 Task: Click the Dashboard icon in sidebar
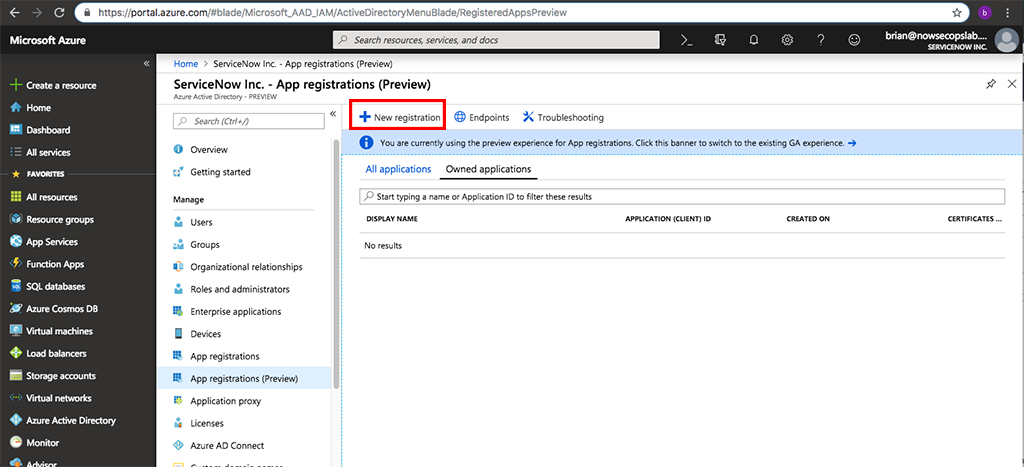click(16, 130)
